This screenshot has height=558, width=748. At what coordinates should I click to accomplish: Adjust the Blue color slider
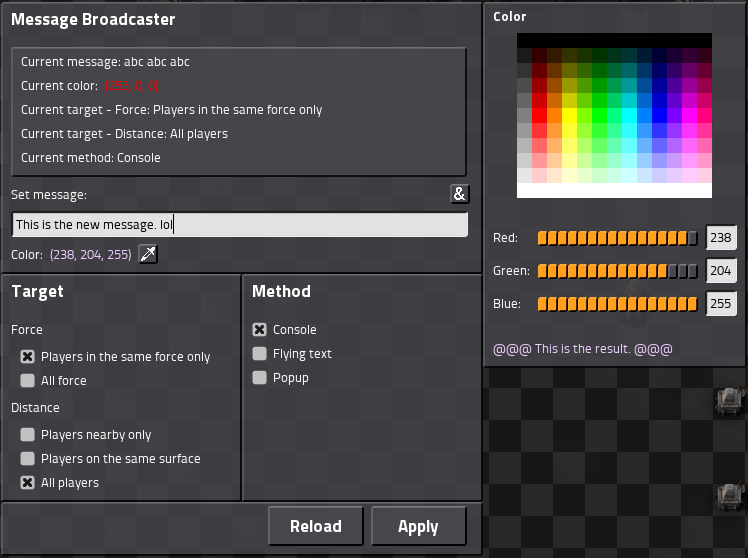click(x=618, y=304)
